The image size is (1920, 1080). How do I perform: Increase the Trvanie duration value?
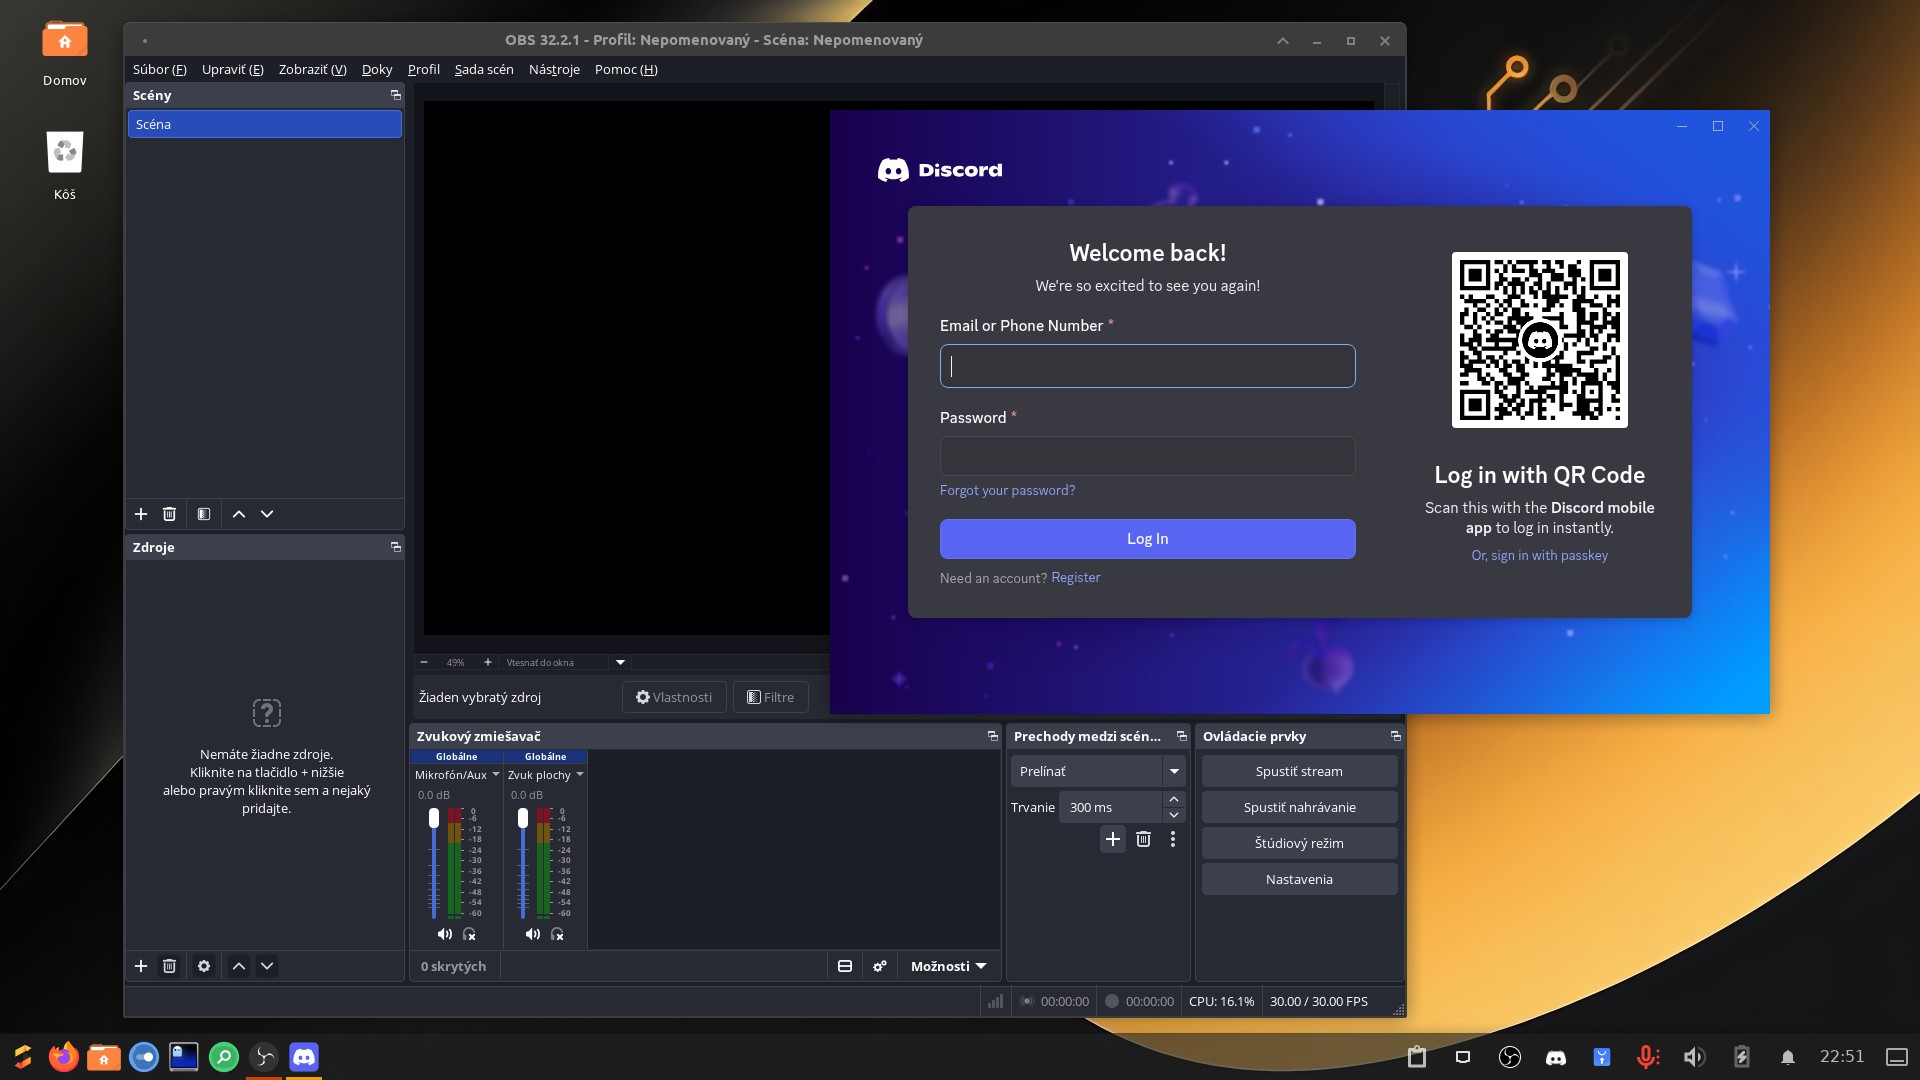click(x=1174, y=799)
